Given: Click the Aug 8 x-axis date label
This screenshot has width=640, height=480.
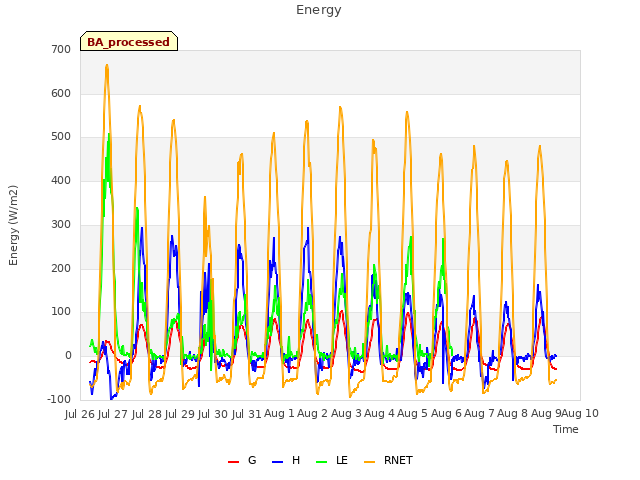Looking at the screenshot, I should click(513, 413).
